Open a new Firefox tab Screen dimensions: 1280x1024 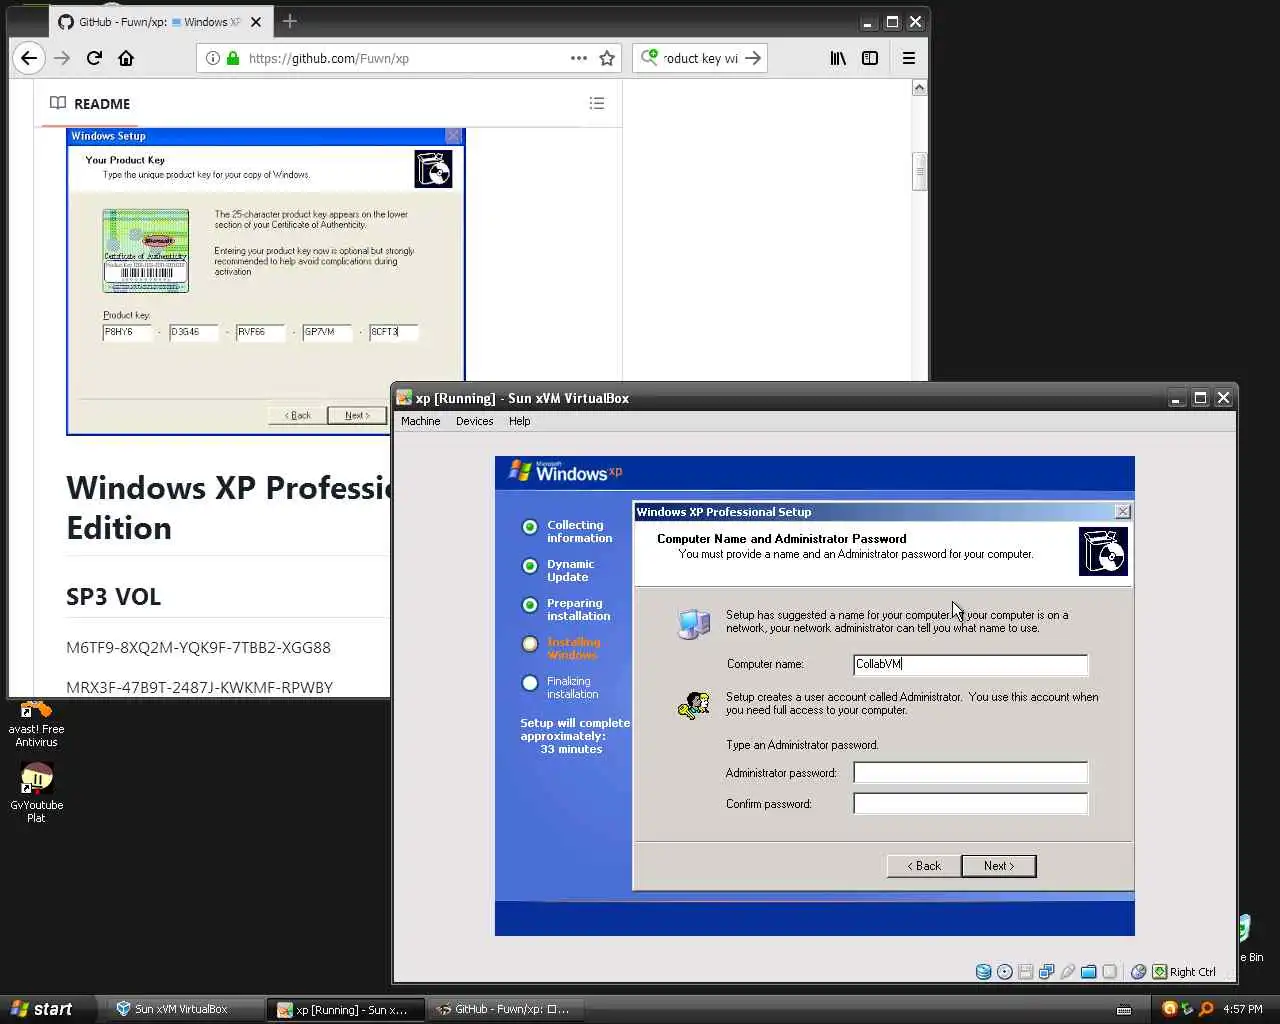tap(290, 21)
